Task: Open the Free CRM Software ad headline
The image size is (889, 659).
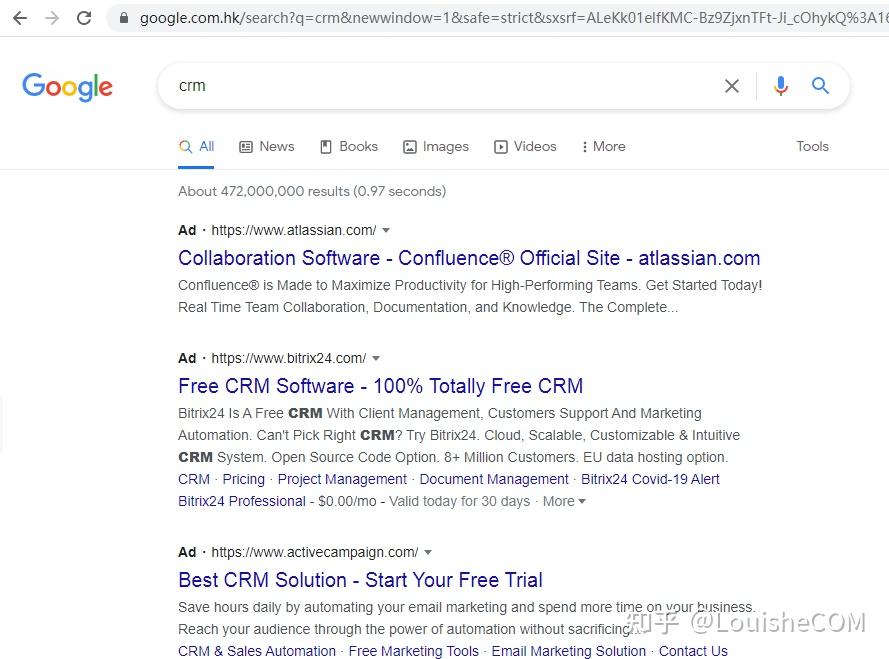Action: tap(380, 385)
